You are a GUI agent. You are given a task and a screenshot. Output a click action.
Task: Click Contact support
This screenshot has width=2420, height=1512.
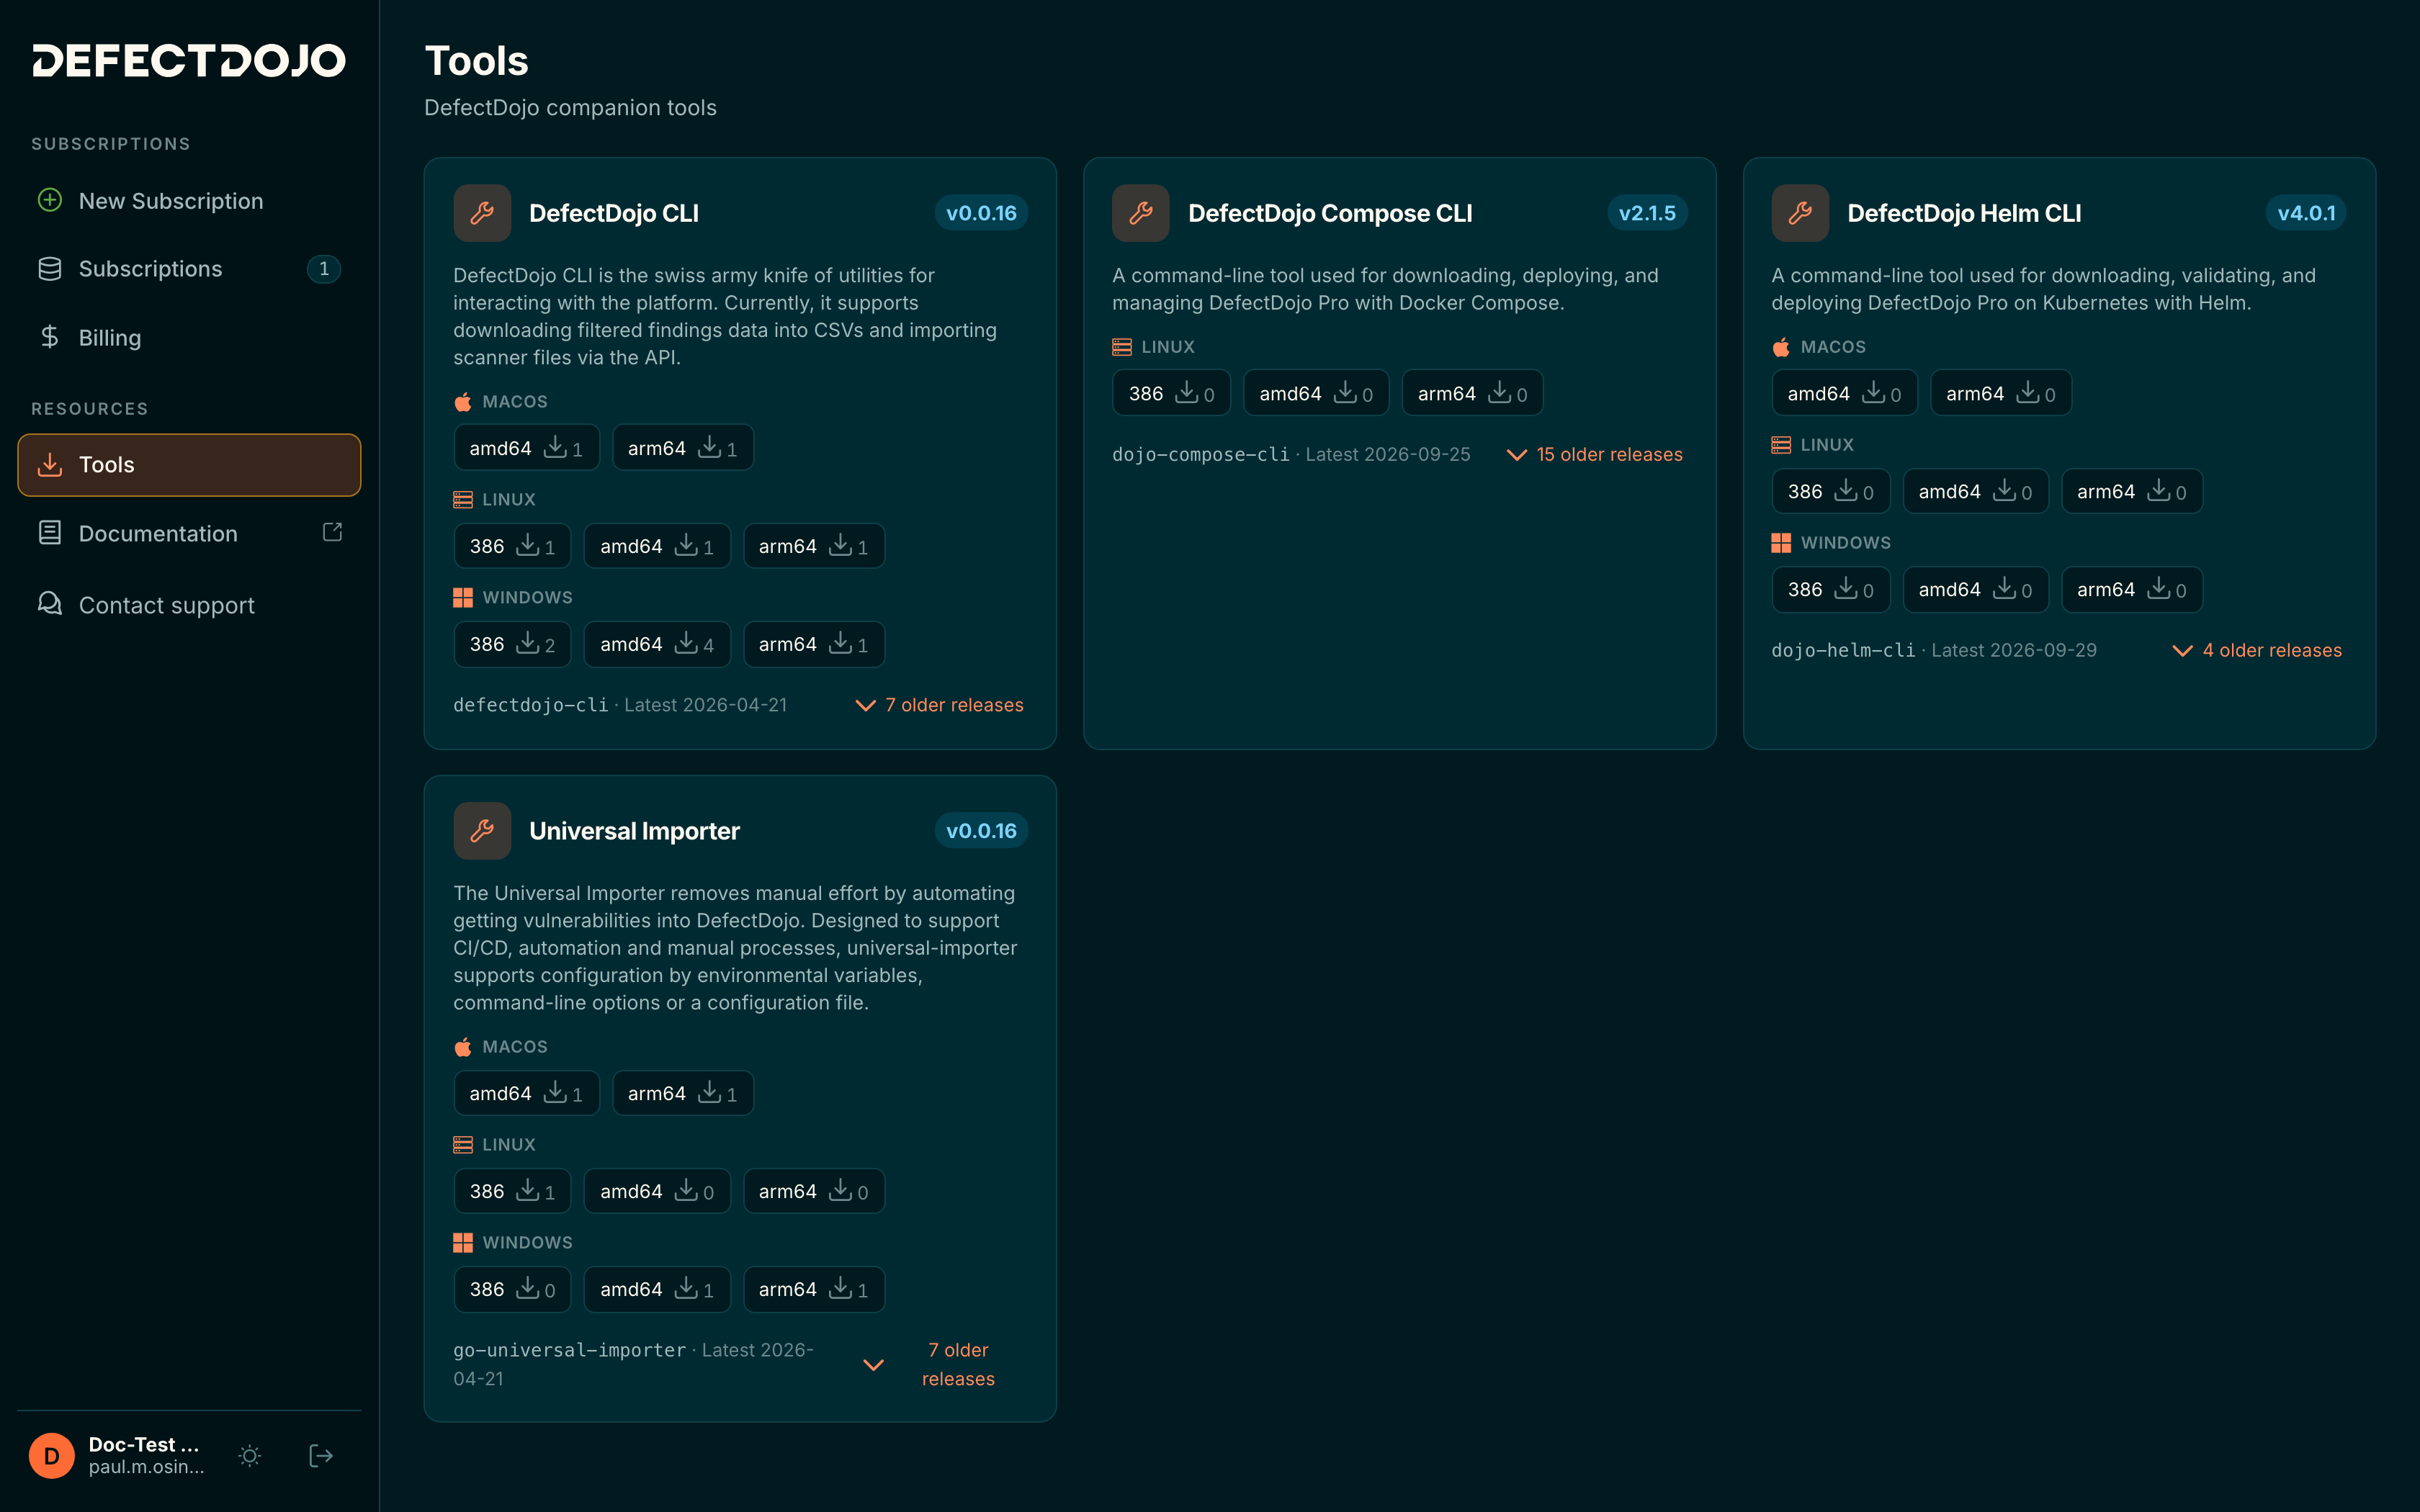(x=189, y=605)
